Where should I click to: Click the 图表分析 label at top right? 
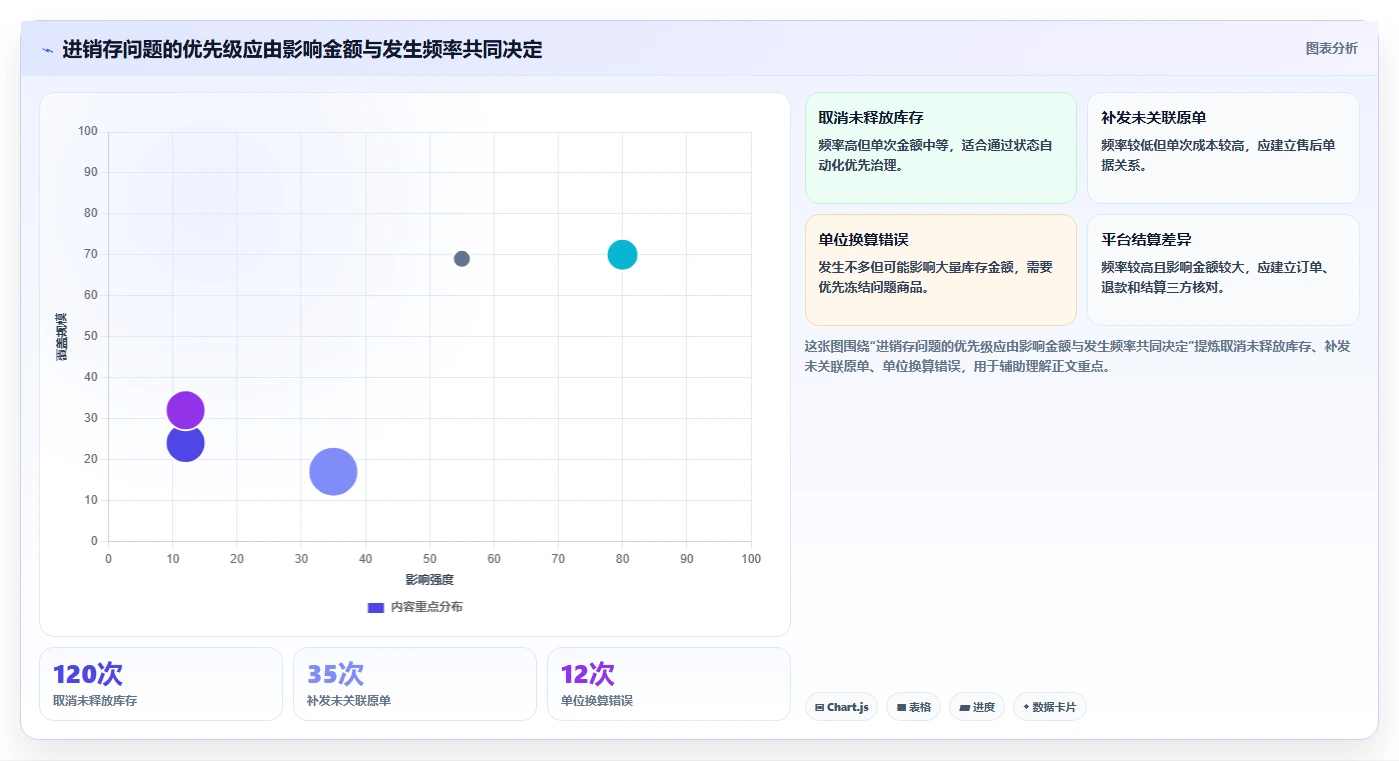(1331, 48)
